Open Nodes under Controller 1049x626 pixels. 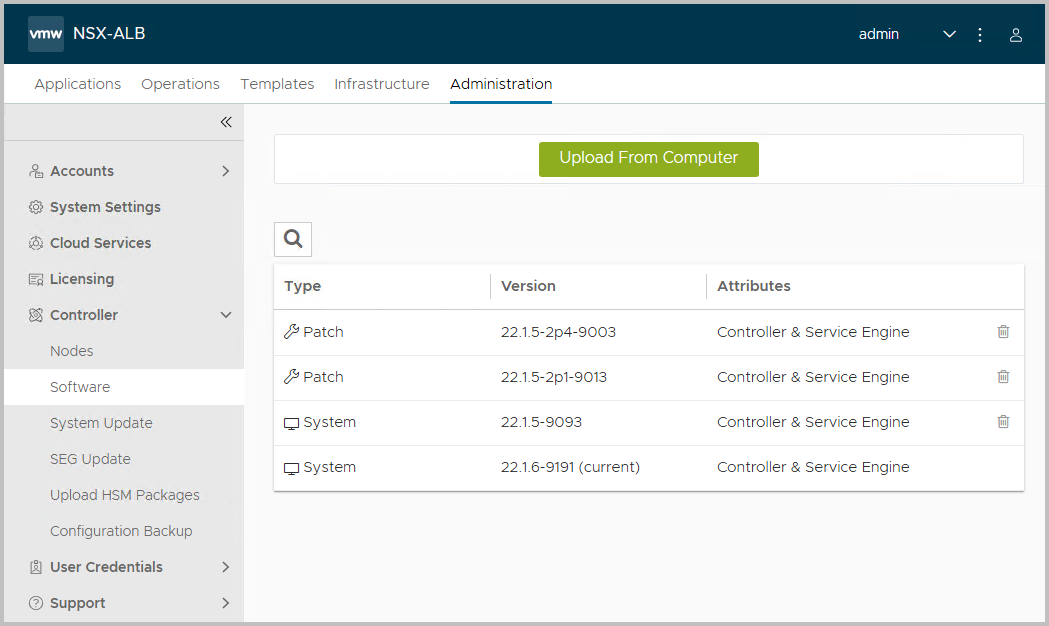[72, 351]
